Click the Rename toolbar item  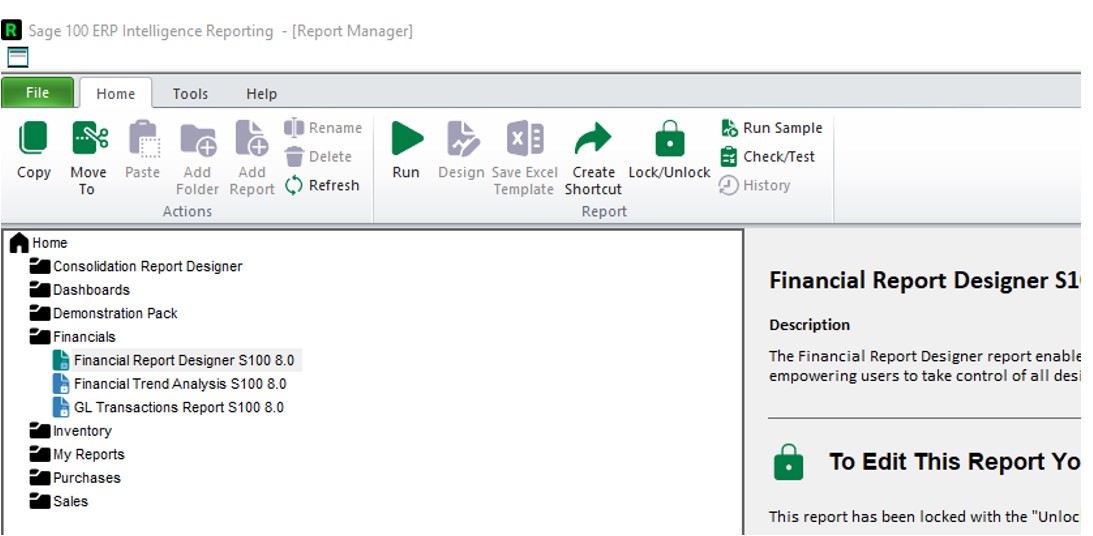click(x=323, y=128)
